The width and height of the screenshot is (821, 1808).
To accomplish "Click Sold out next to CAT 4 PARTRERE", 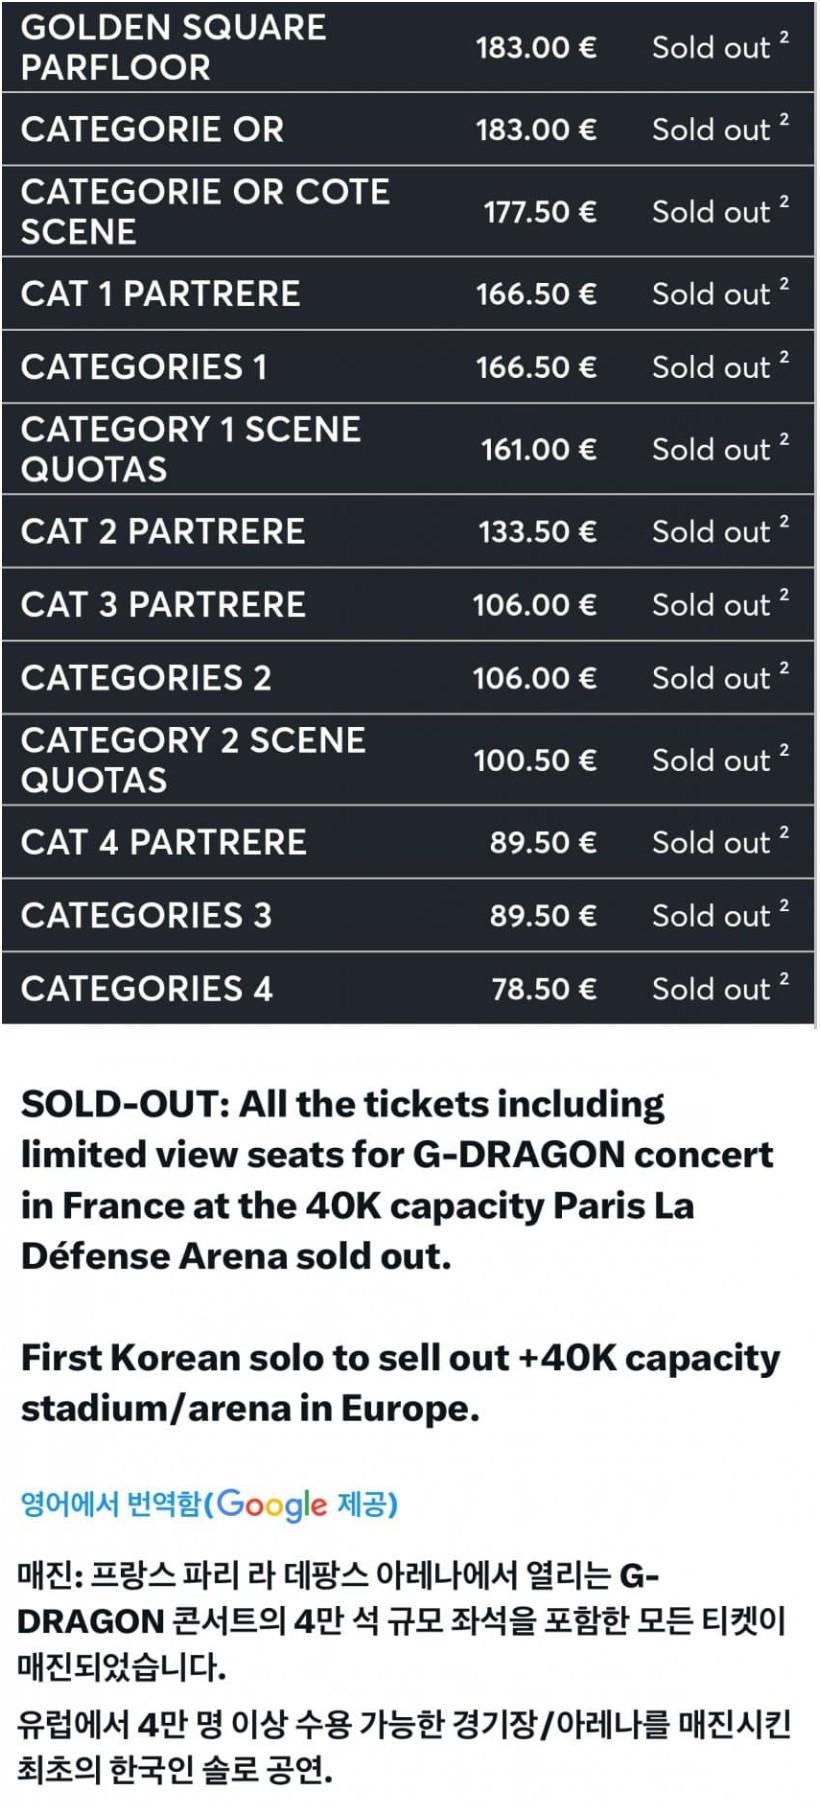I will (711, 842).
